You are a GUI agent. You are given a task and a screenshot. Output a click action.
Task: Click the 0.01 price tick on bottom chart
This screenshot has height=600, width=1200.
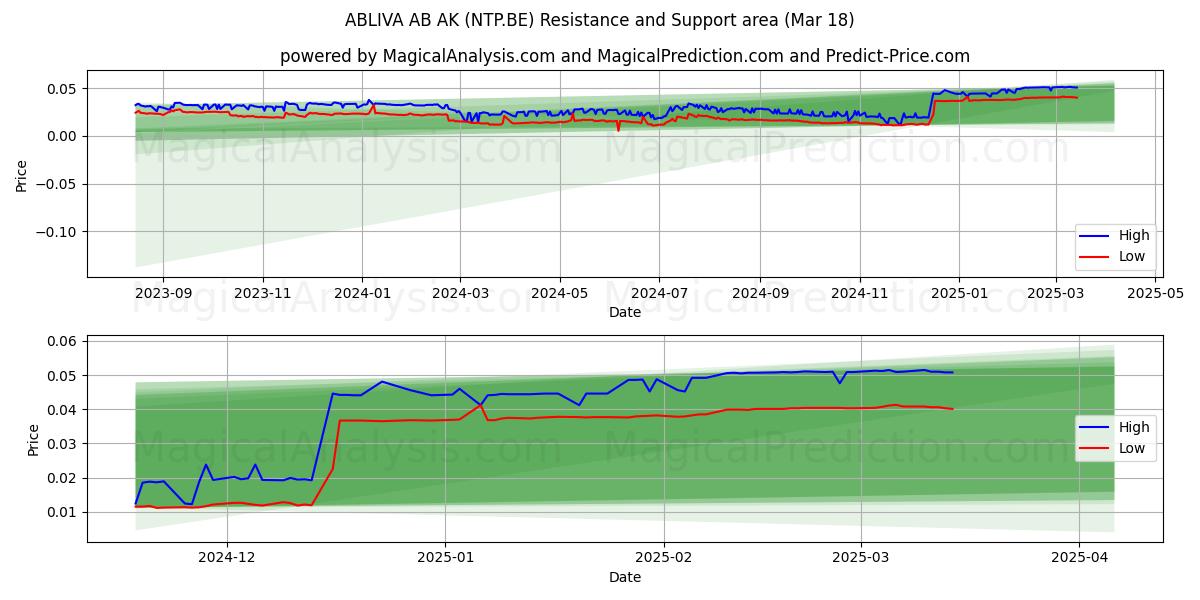click(x=64, y=512)
